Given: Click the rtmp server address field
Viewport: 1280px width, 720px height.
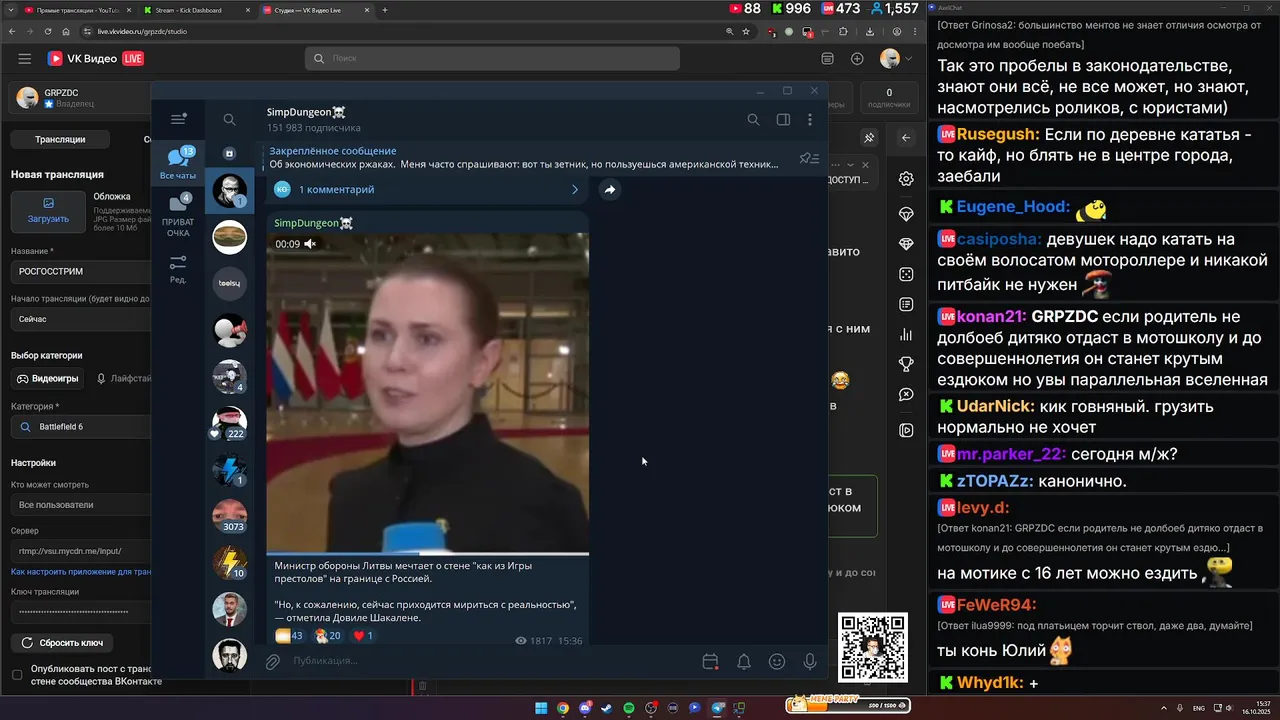Looking at the screenshot, I should (81, 550).
